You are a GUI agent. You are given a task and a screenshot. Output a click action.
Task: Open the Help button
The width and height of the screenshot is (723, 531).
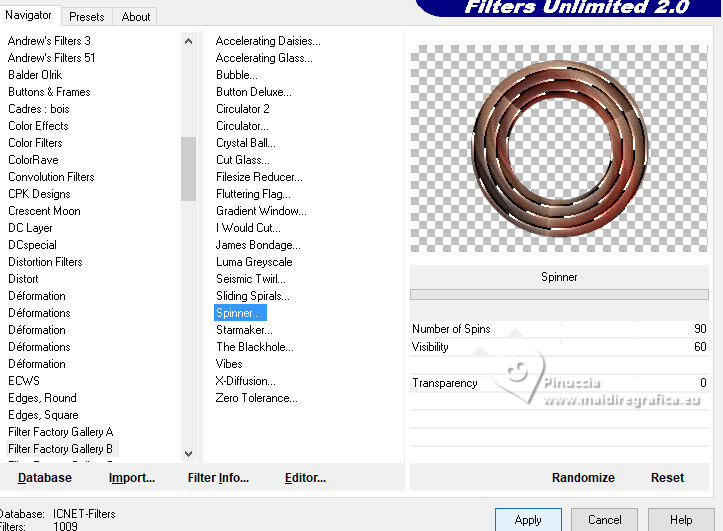point(681,520)
